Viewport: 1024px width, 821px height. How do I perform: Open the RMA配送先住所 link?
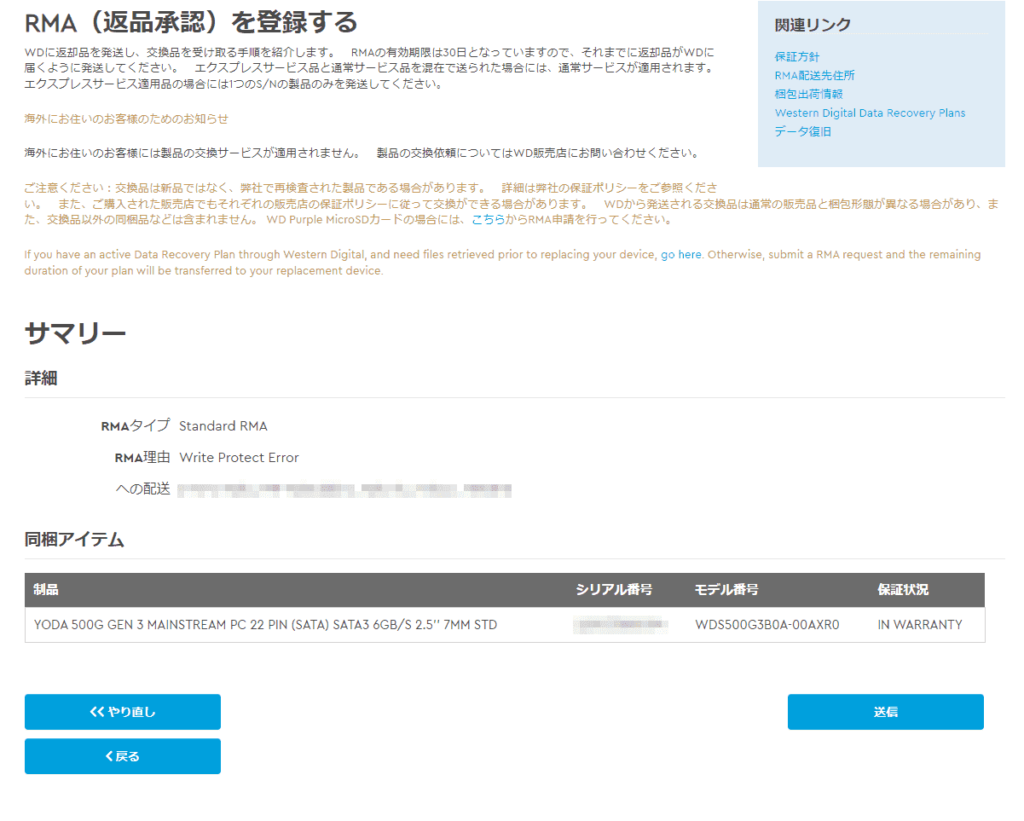click(x=814, y=75)
